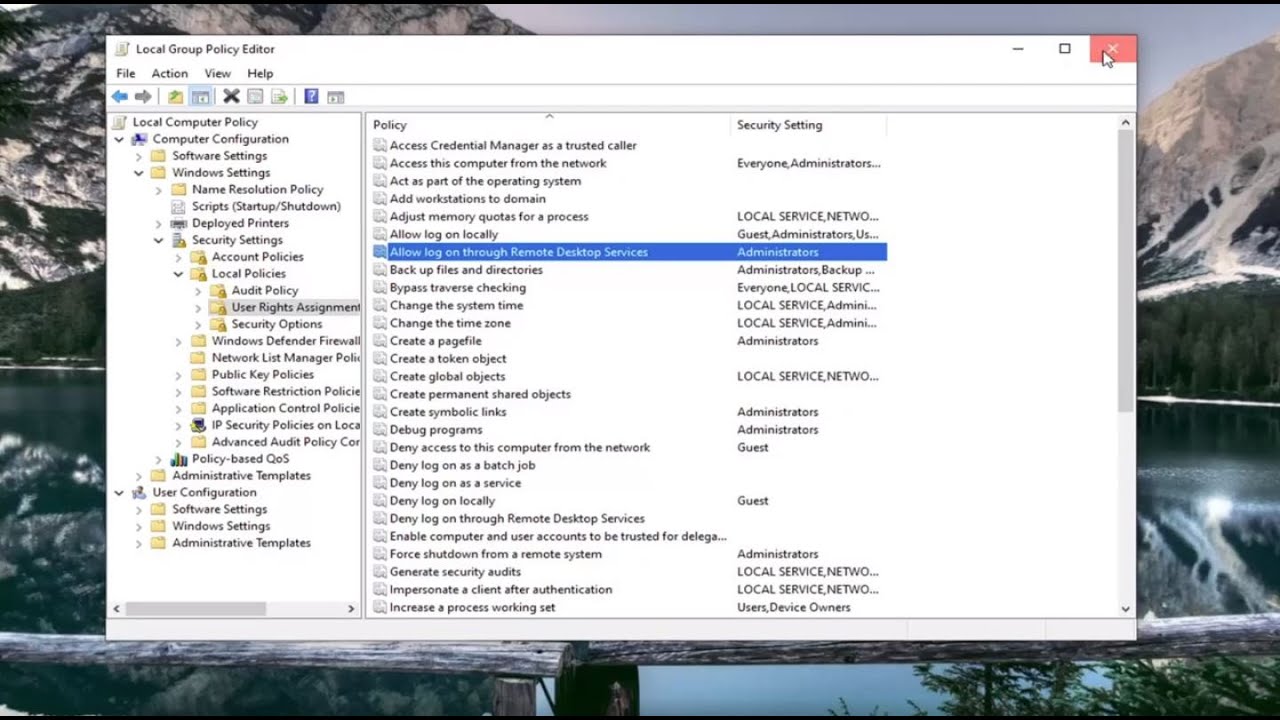Click the policy list scrollbar down arrow

click(x=1125, y=608)
